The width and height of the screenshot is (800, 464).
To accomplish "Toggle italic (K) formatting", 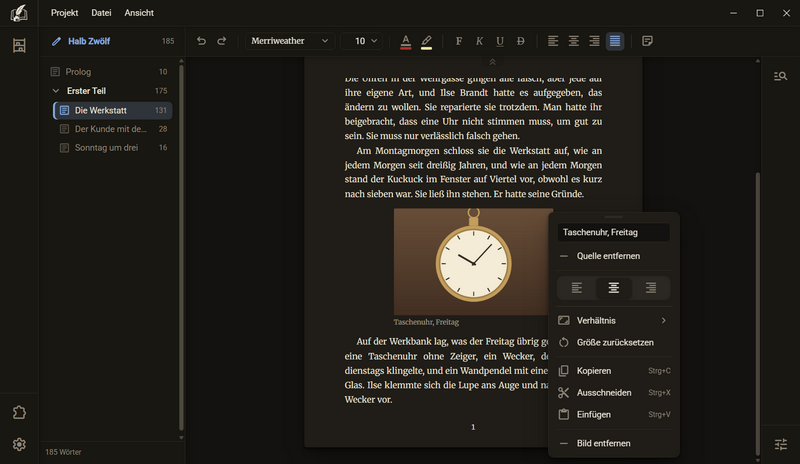I will 479,41.
